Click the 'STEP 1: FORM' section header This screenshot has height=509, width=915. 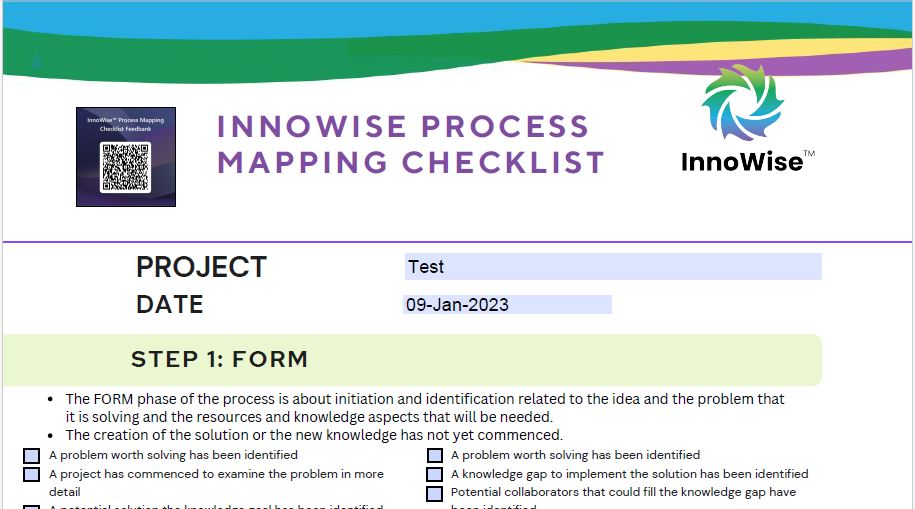pyautogui.click(x=219, y=359)
